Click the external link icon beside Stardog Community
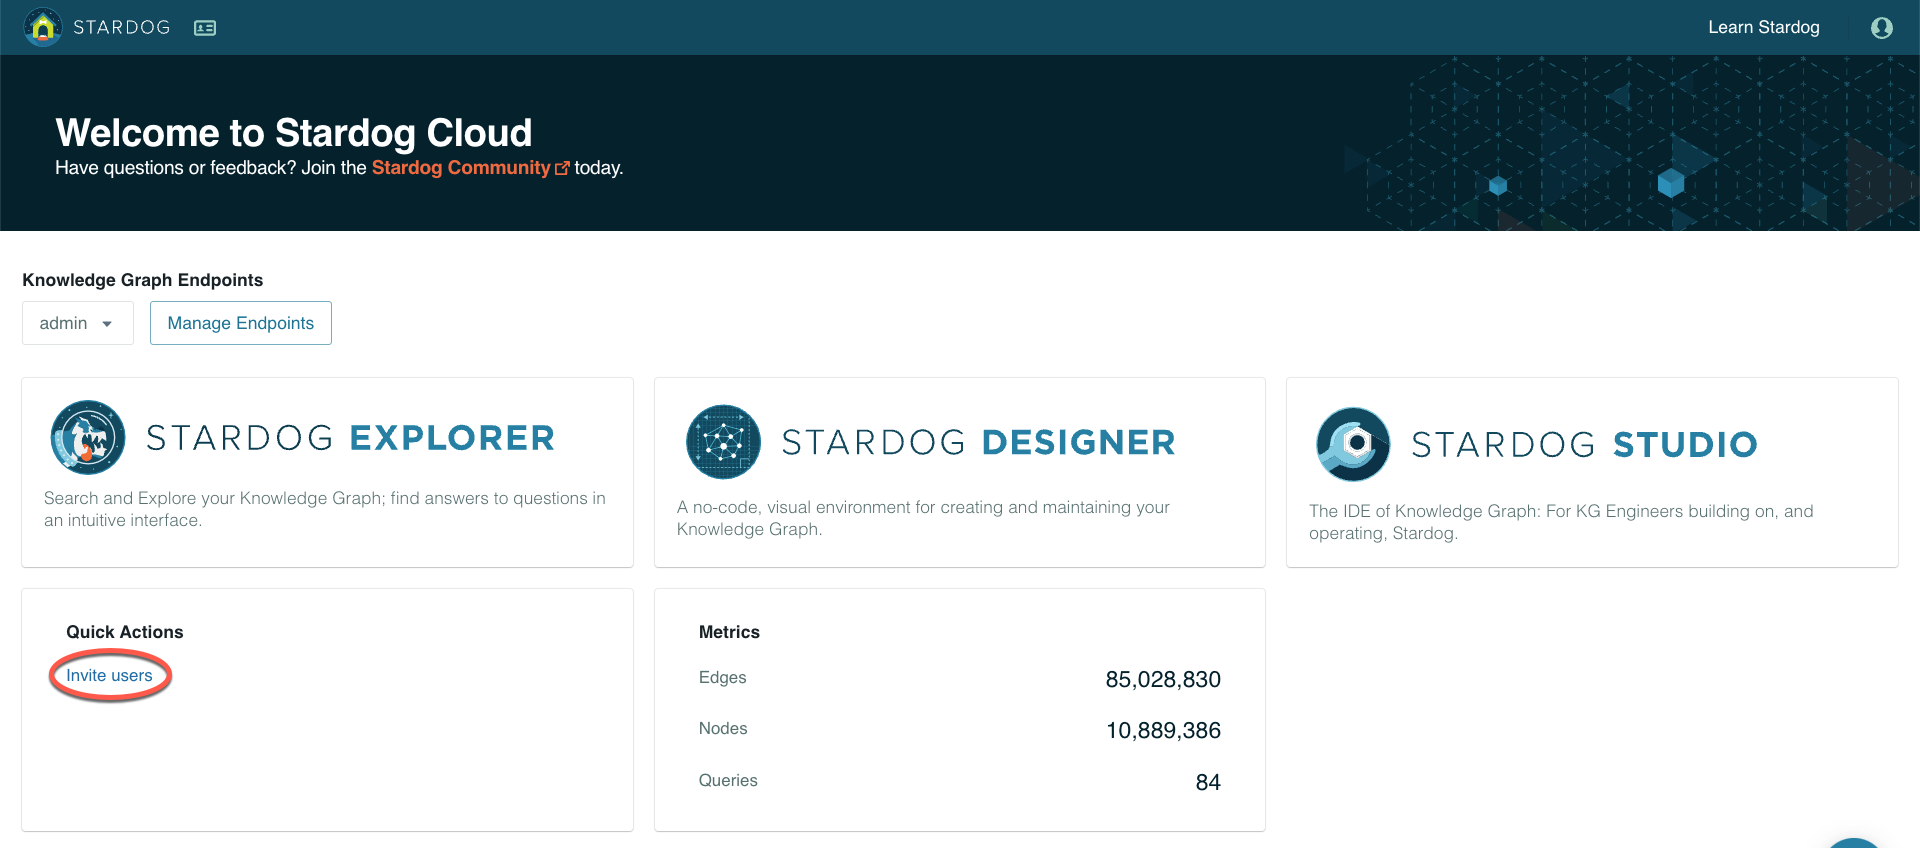Image resolution: width=1920 pixels, height=848 pixels. tap(562, 169)
